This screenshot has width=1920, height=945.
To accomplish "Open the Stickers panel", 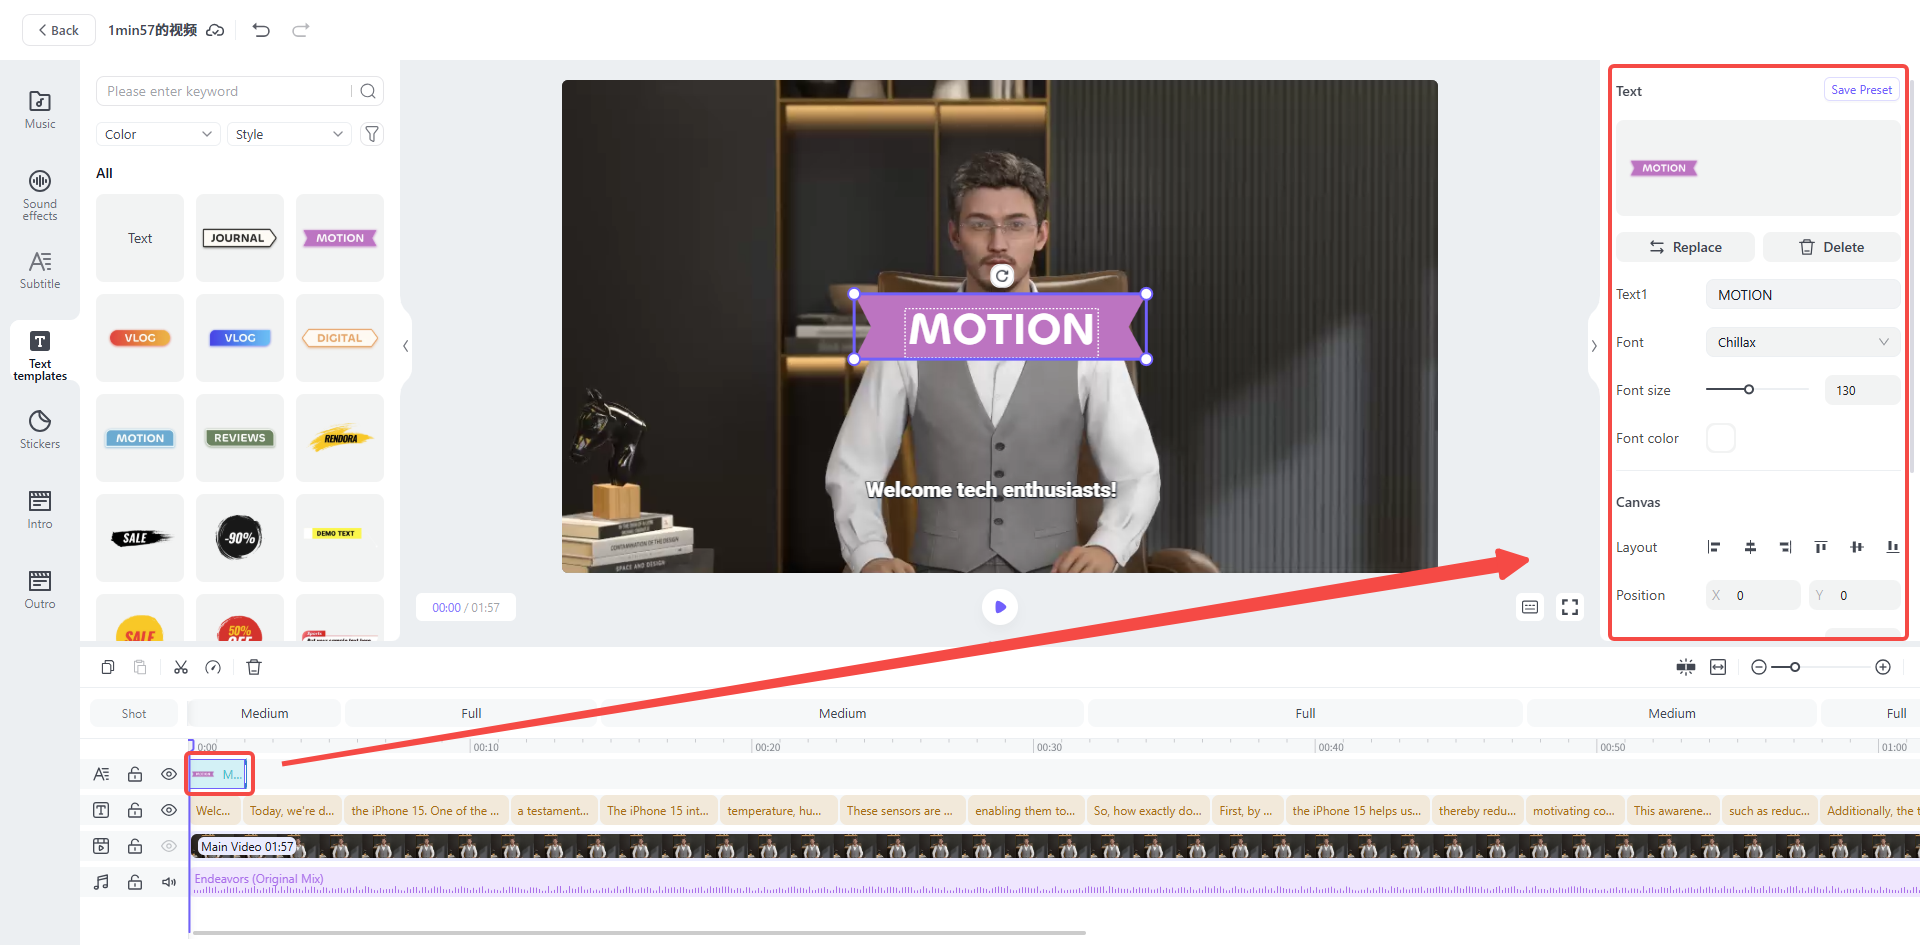I will tap(40, 430).
